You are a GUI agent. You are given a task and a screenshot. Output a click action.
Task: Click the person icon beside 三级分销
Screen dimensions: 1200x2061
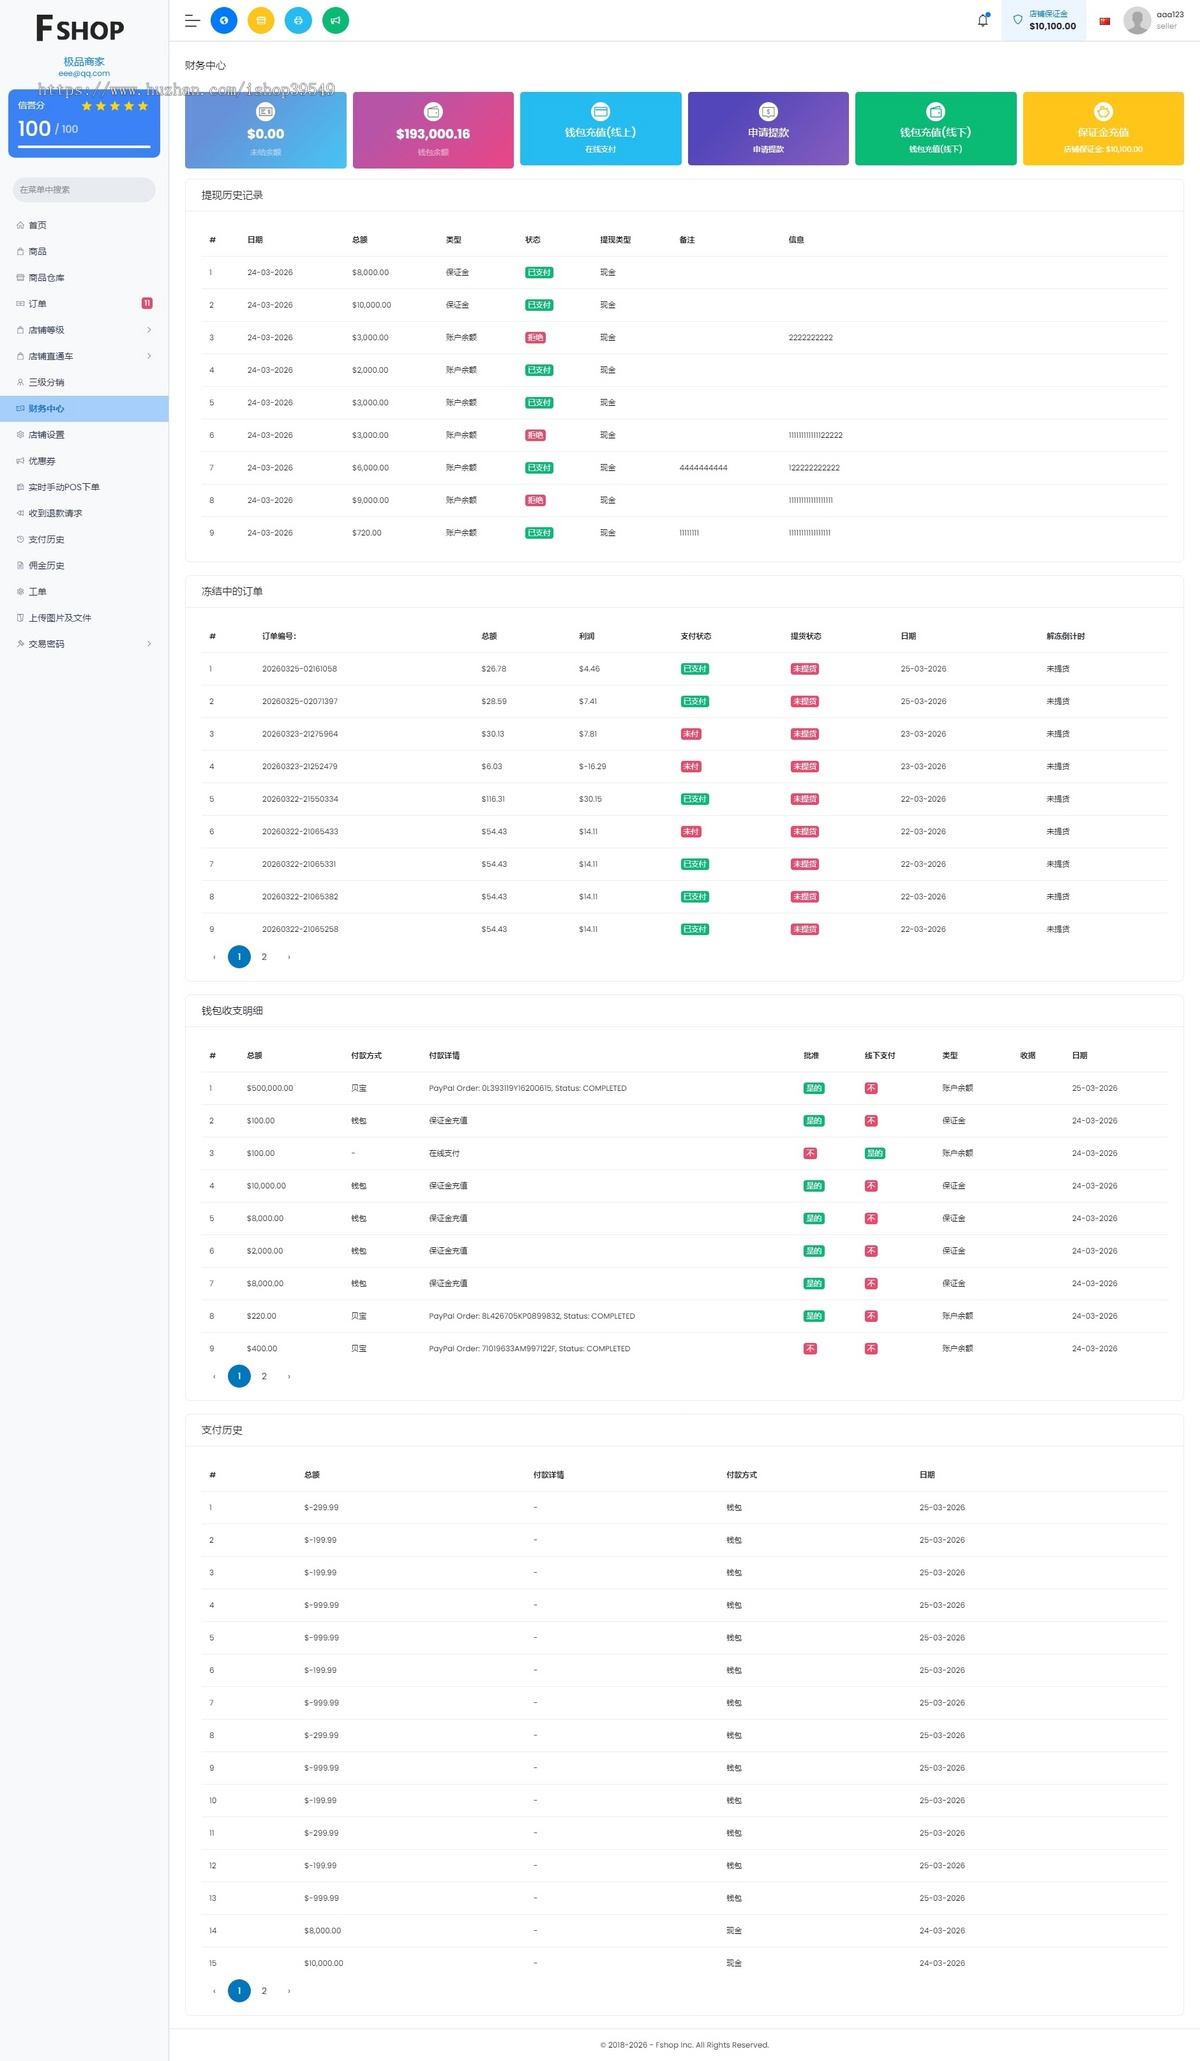(x=20, y=382)
